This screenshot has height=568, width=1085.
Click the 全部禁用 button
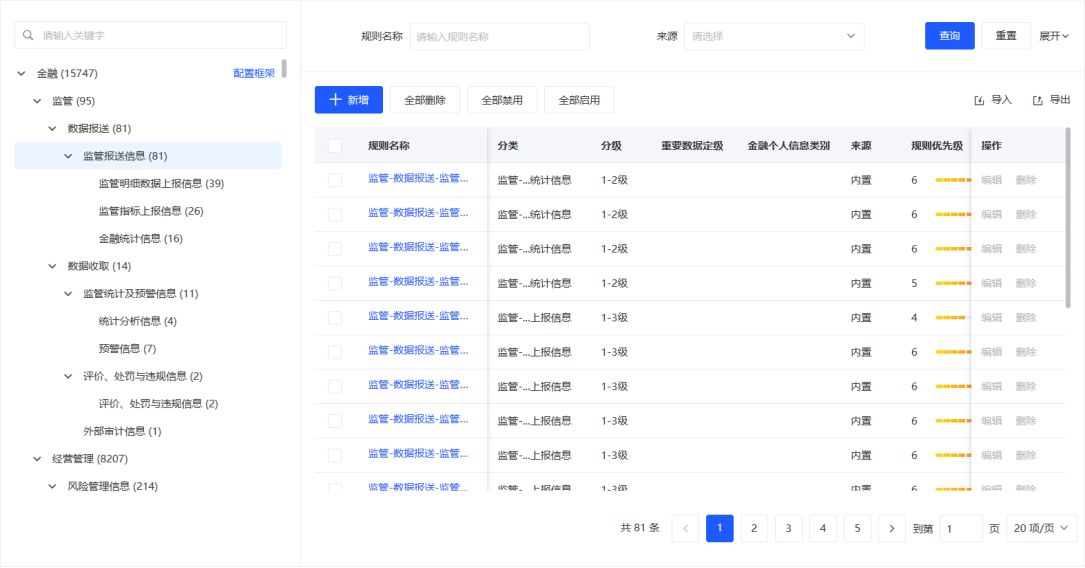pyautogui.click(x=502, y=100)
